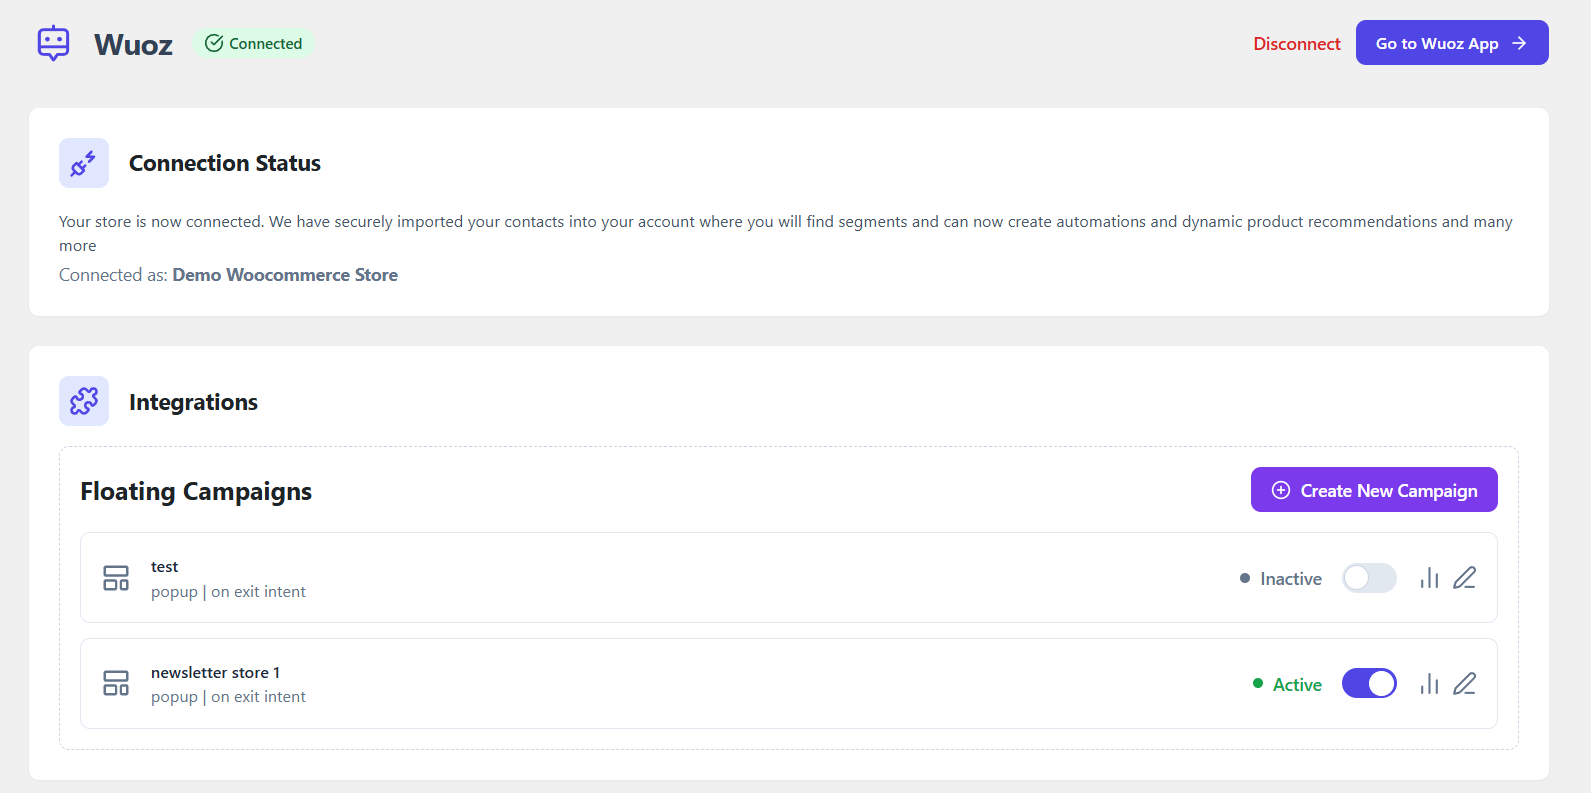Screen dimensions: 1591x793
Task: Select the test campaign name
Action: point(165,567)
